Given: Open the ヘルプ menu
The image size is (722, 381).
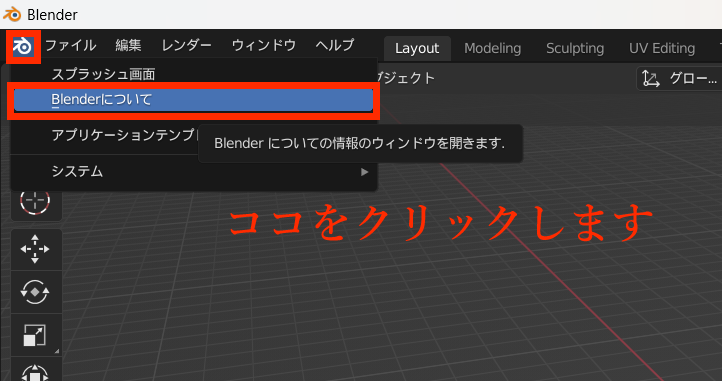Looking at the screenshot, I should pos(335,45).
